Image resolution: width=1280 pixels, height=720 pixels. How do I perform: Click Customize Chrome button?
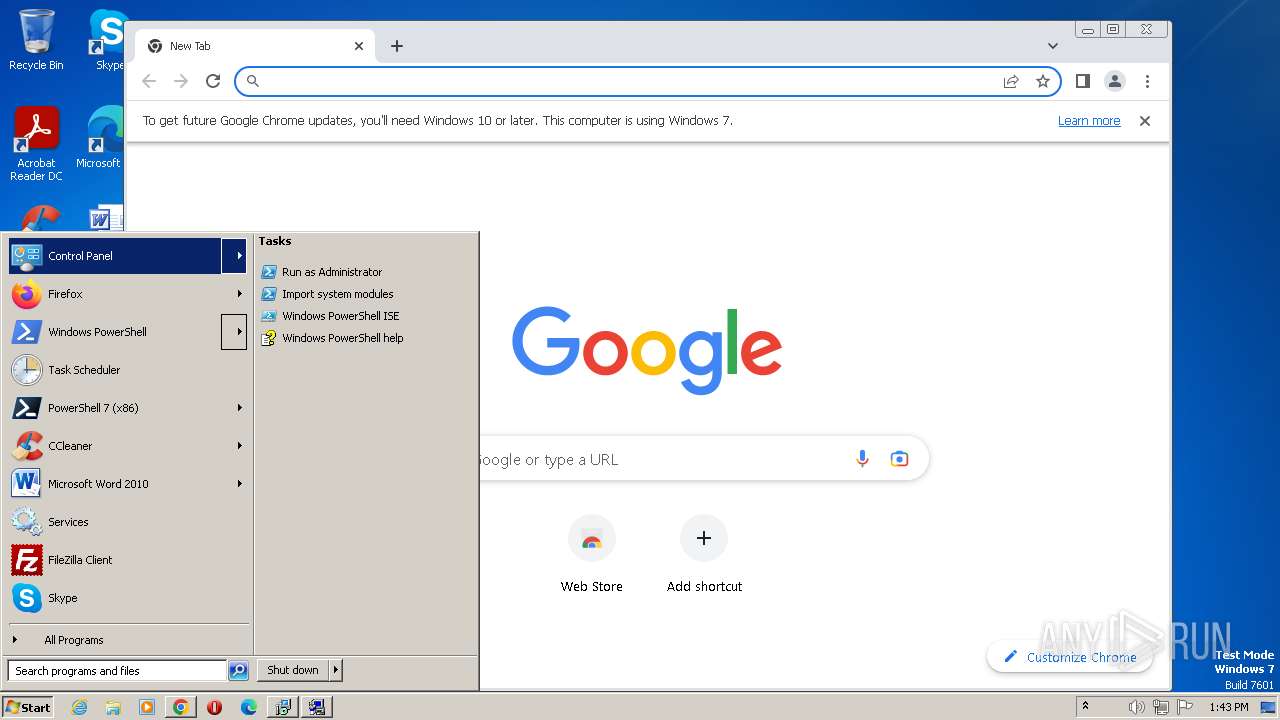pos(1069,657)
